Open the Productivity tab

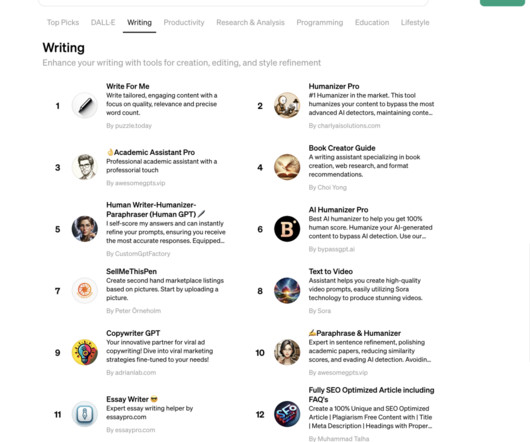[x=184, y=22]
